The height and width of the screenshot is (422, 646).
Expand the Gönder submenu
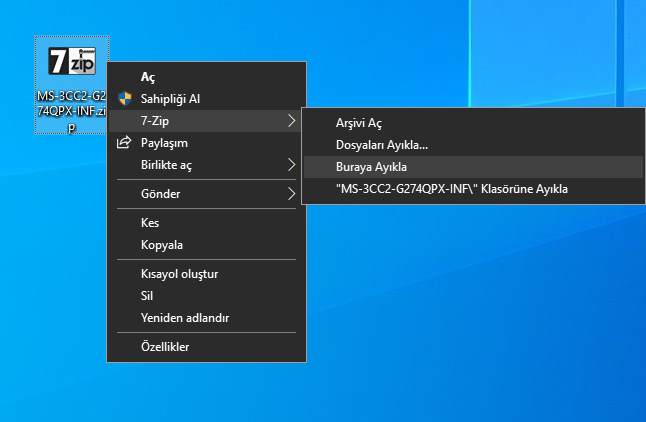[x=206, y=194]
